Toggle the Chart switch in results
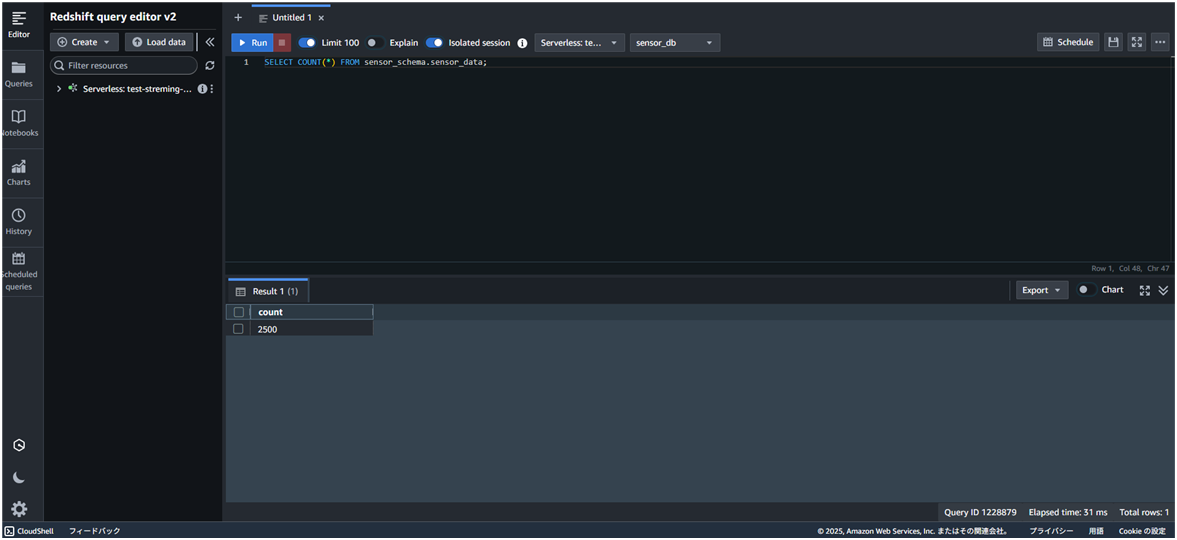Screen dimensions: 1177x540 [x=1086, y=289]
